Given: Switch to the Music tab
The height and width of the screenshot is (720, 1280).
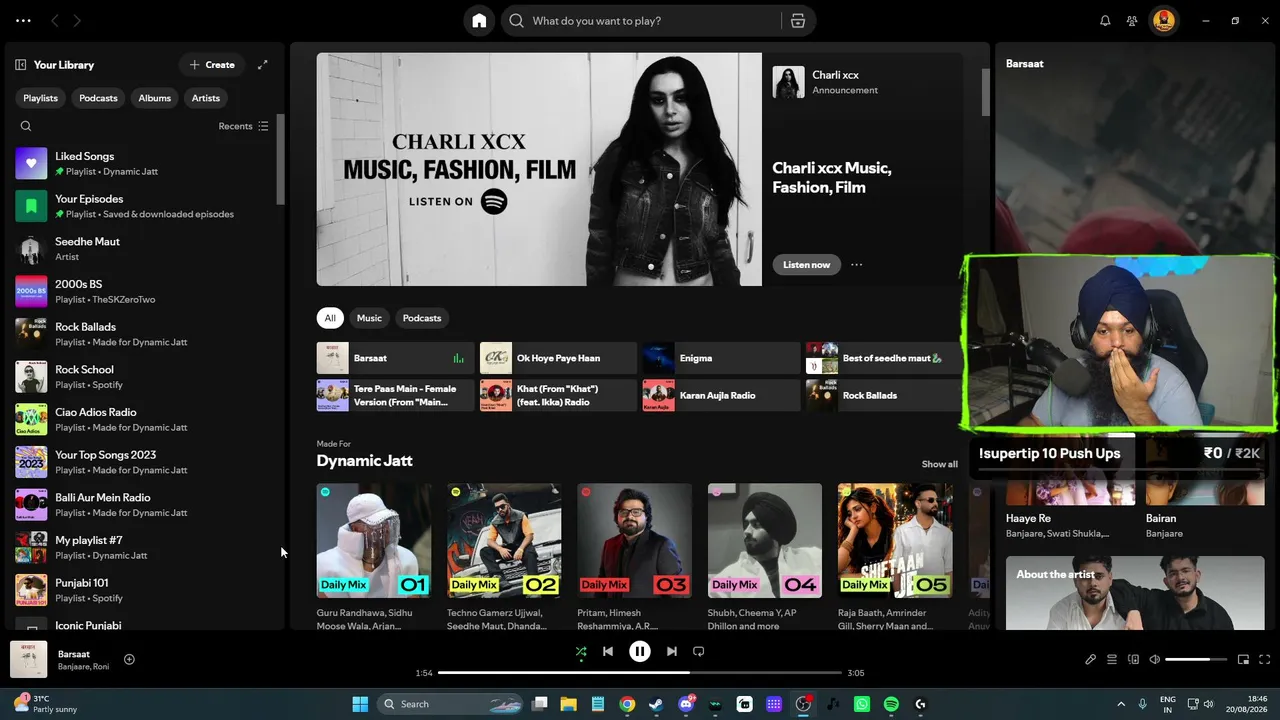Looking at the screenshot, I should pos(369,318).
